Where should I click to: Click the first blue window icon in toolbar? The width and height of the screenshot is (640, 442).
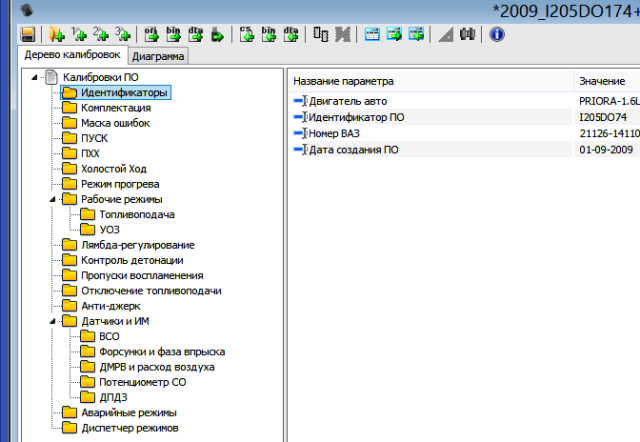(372, 34)
